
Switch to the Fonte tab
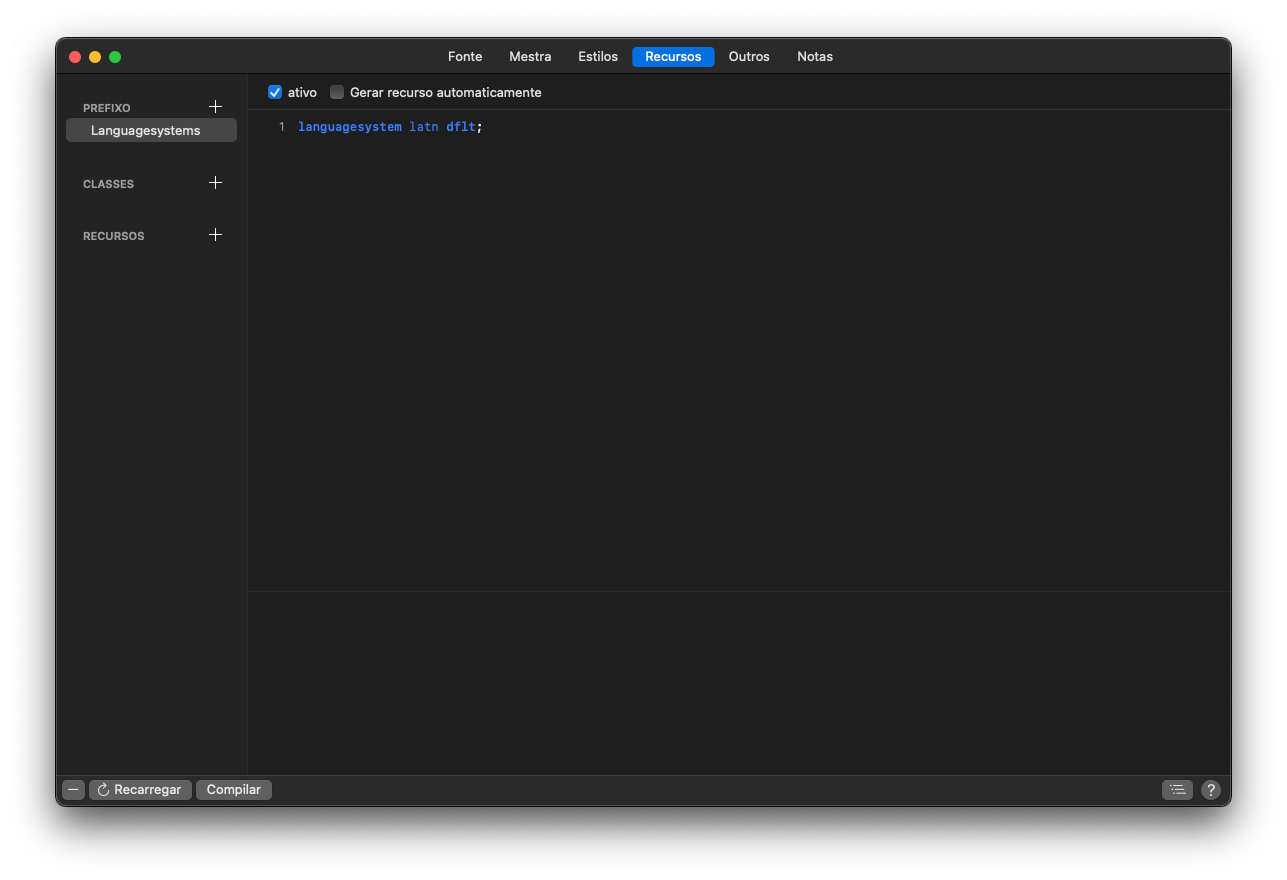465,57
